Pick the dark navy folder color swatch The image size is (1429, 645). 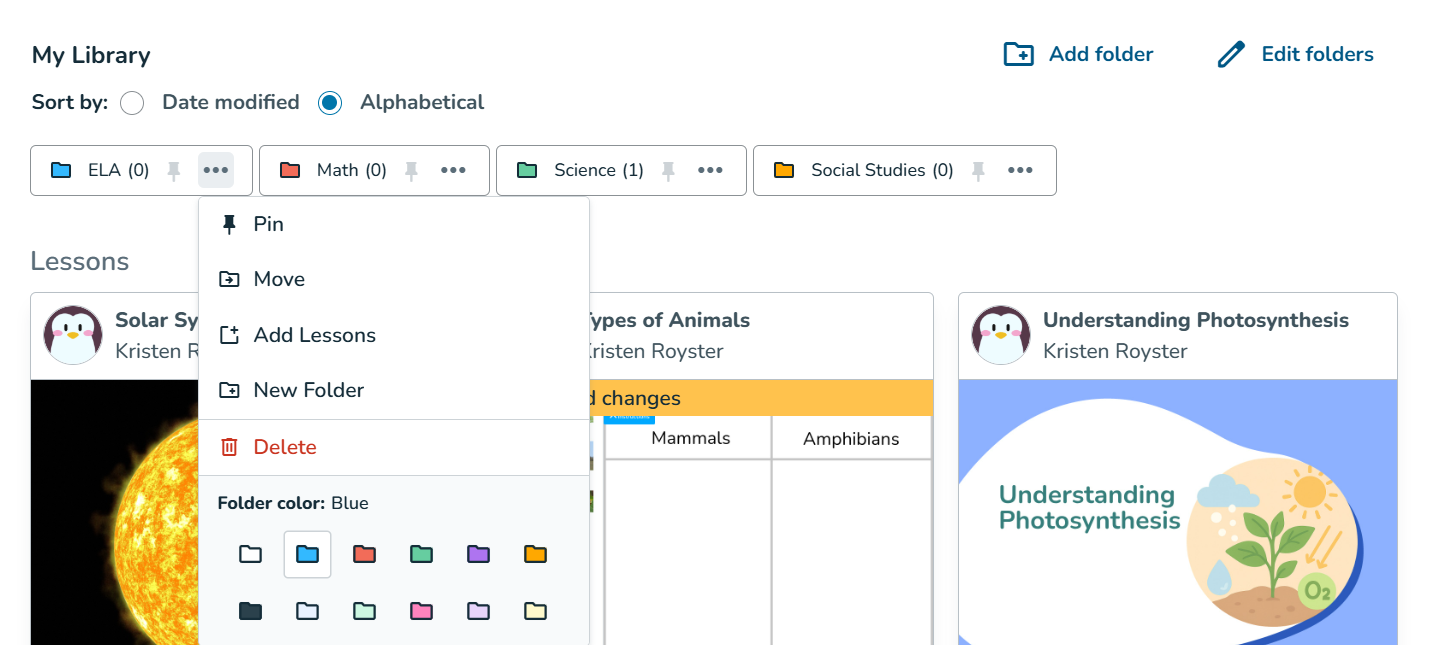point(250,611)
